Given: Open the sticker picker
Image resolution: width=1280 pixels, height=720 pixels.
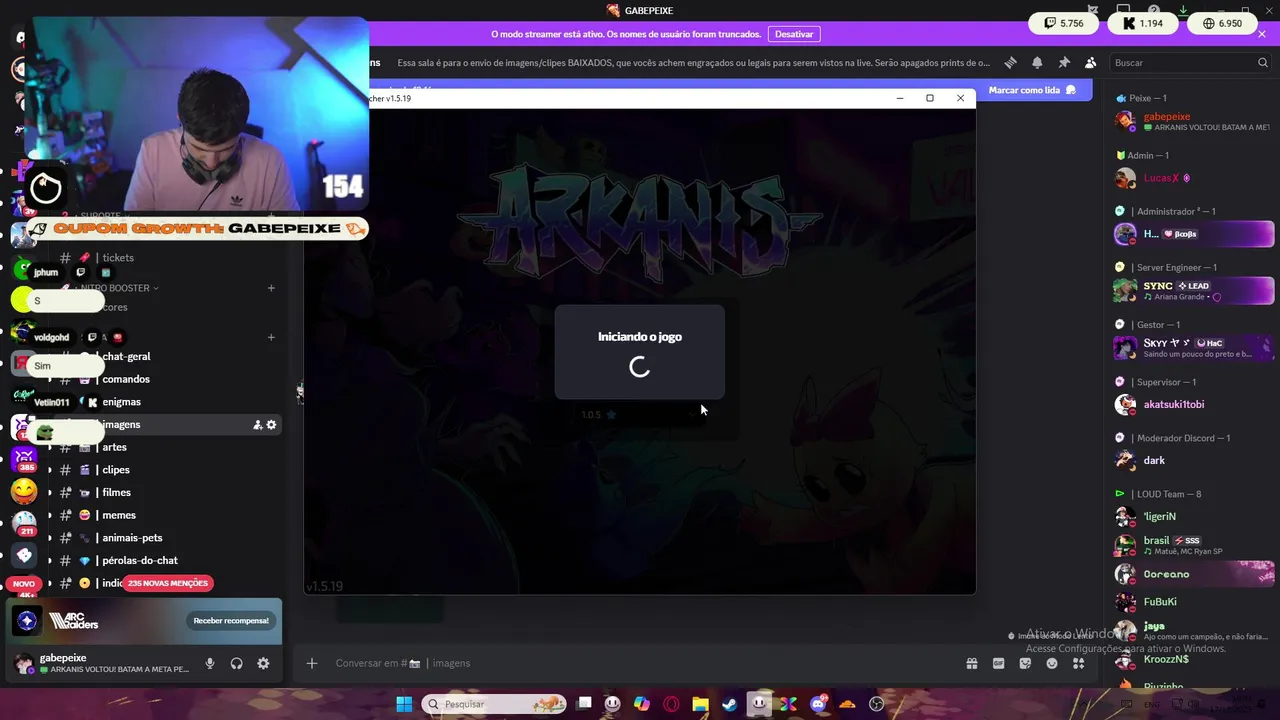Looking at the screenshot, I should [1025, 663].
